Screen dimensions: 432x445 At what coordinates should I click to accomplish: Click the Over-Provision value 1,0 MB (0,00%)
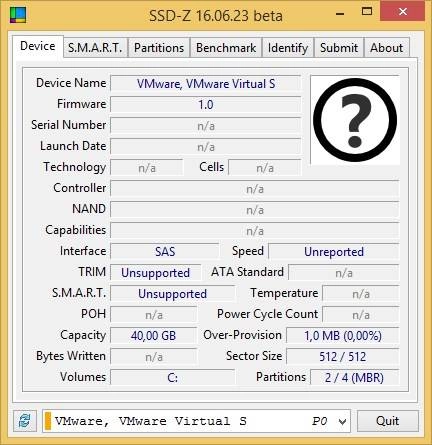(343, 336)
